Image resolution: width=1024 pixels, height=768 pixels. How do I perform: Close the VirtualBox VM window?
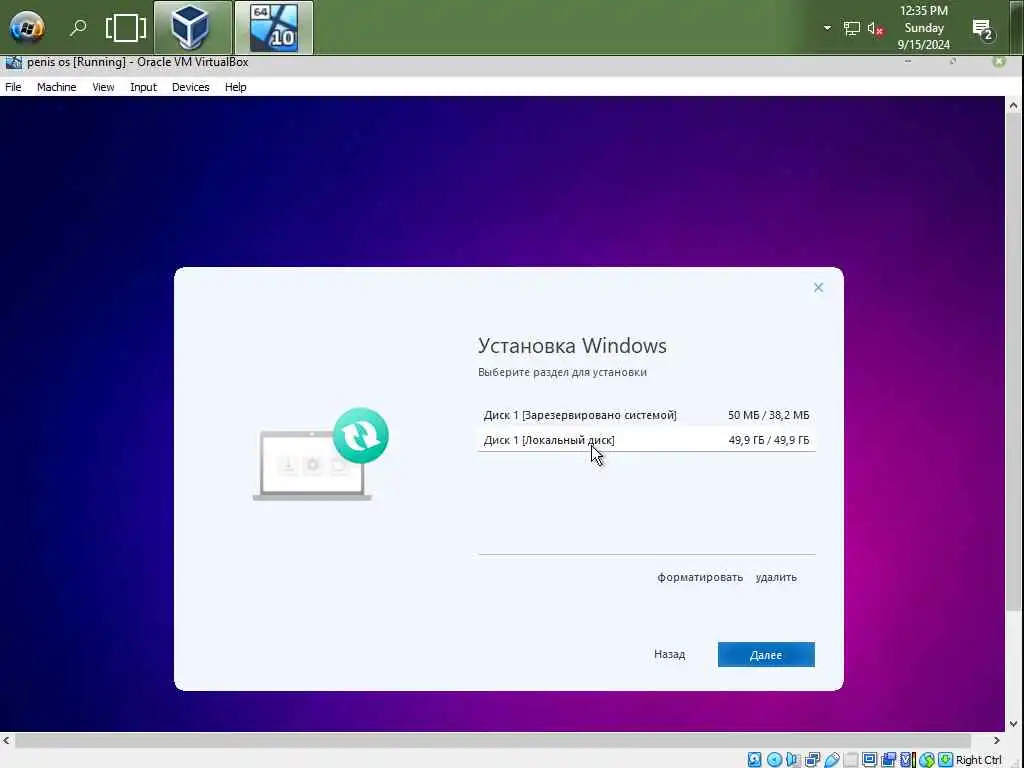999,61
